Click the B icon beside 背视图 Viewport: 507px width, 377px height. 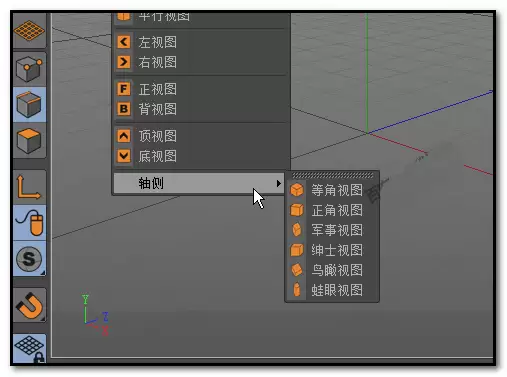coord(124,109)
